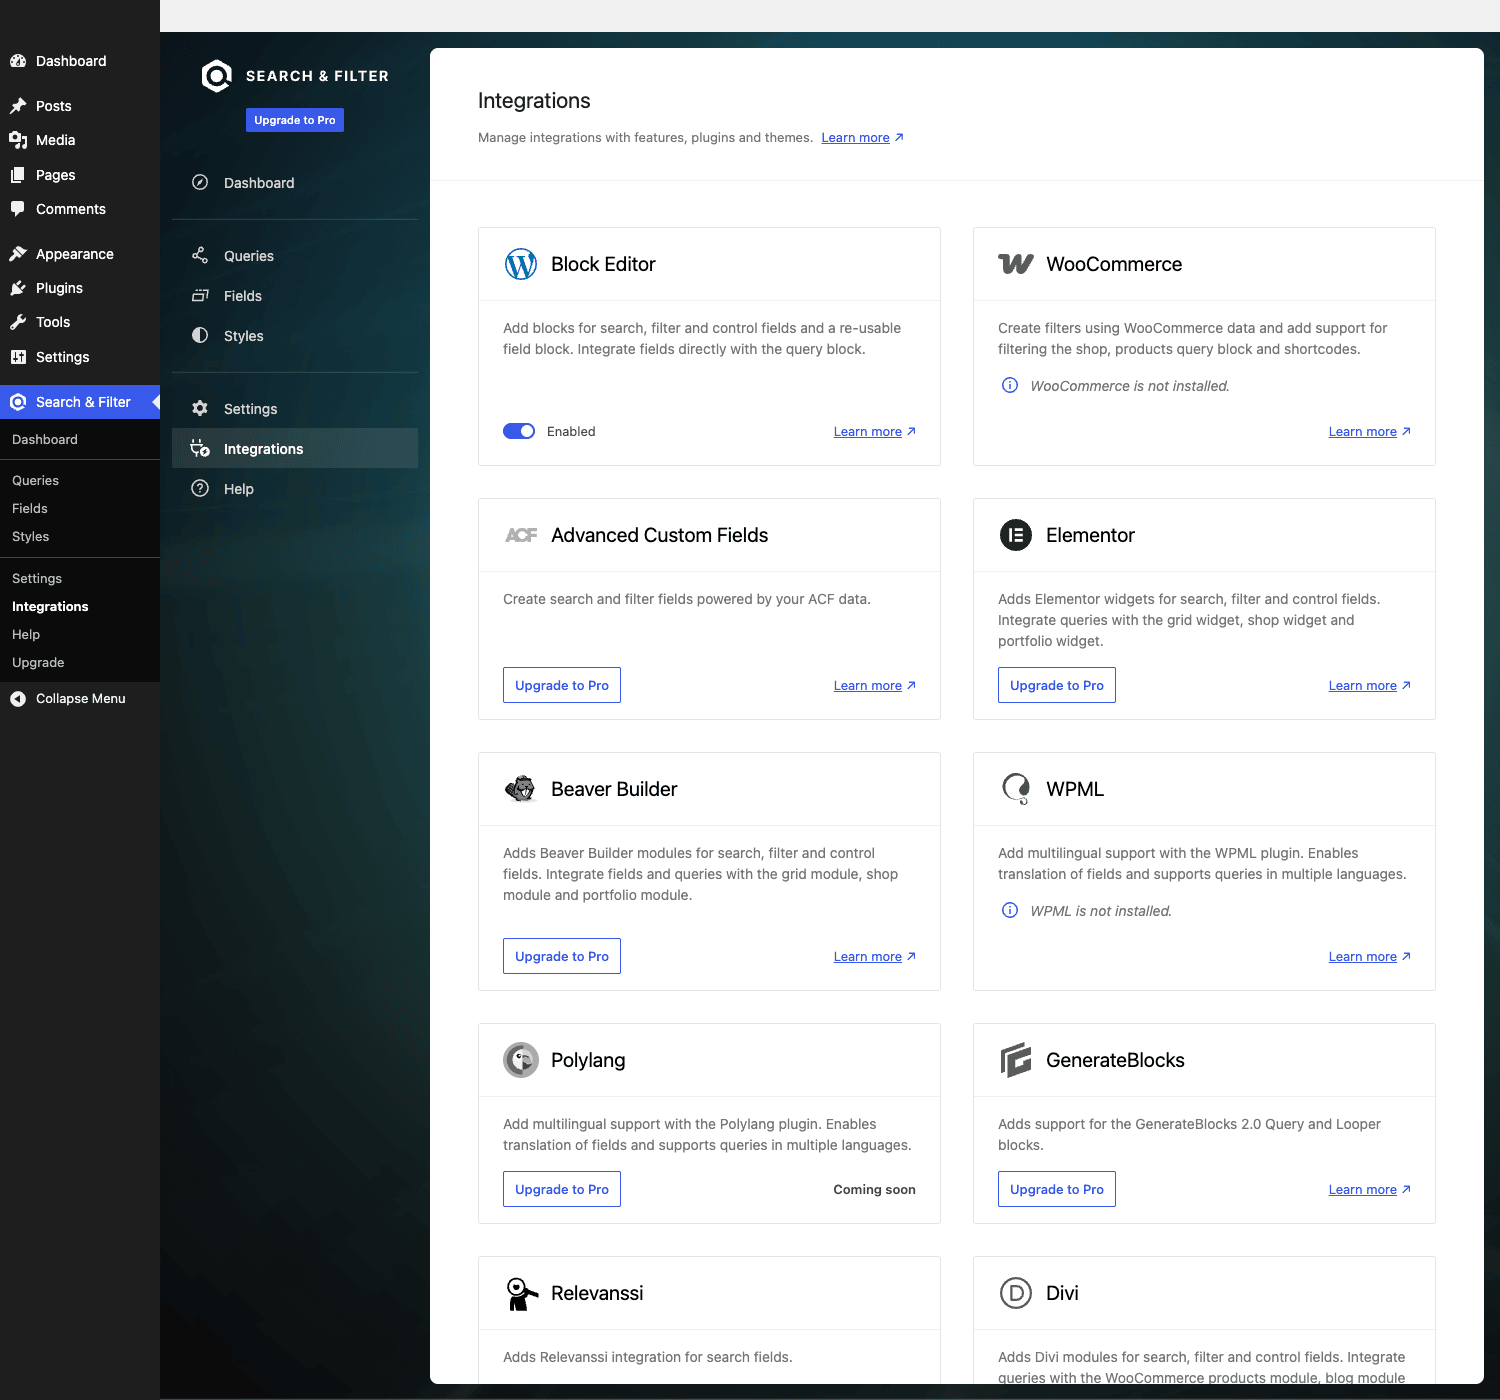Open Search & Filter admin menu item
This screenshot has height=1400, width=1500.
click(x=80, y=402)
